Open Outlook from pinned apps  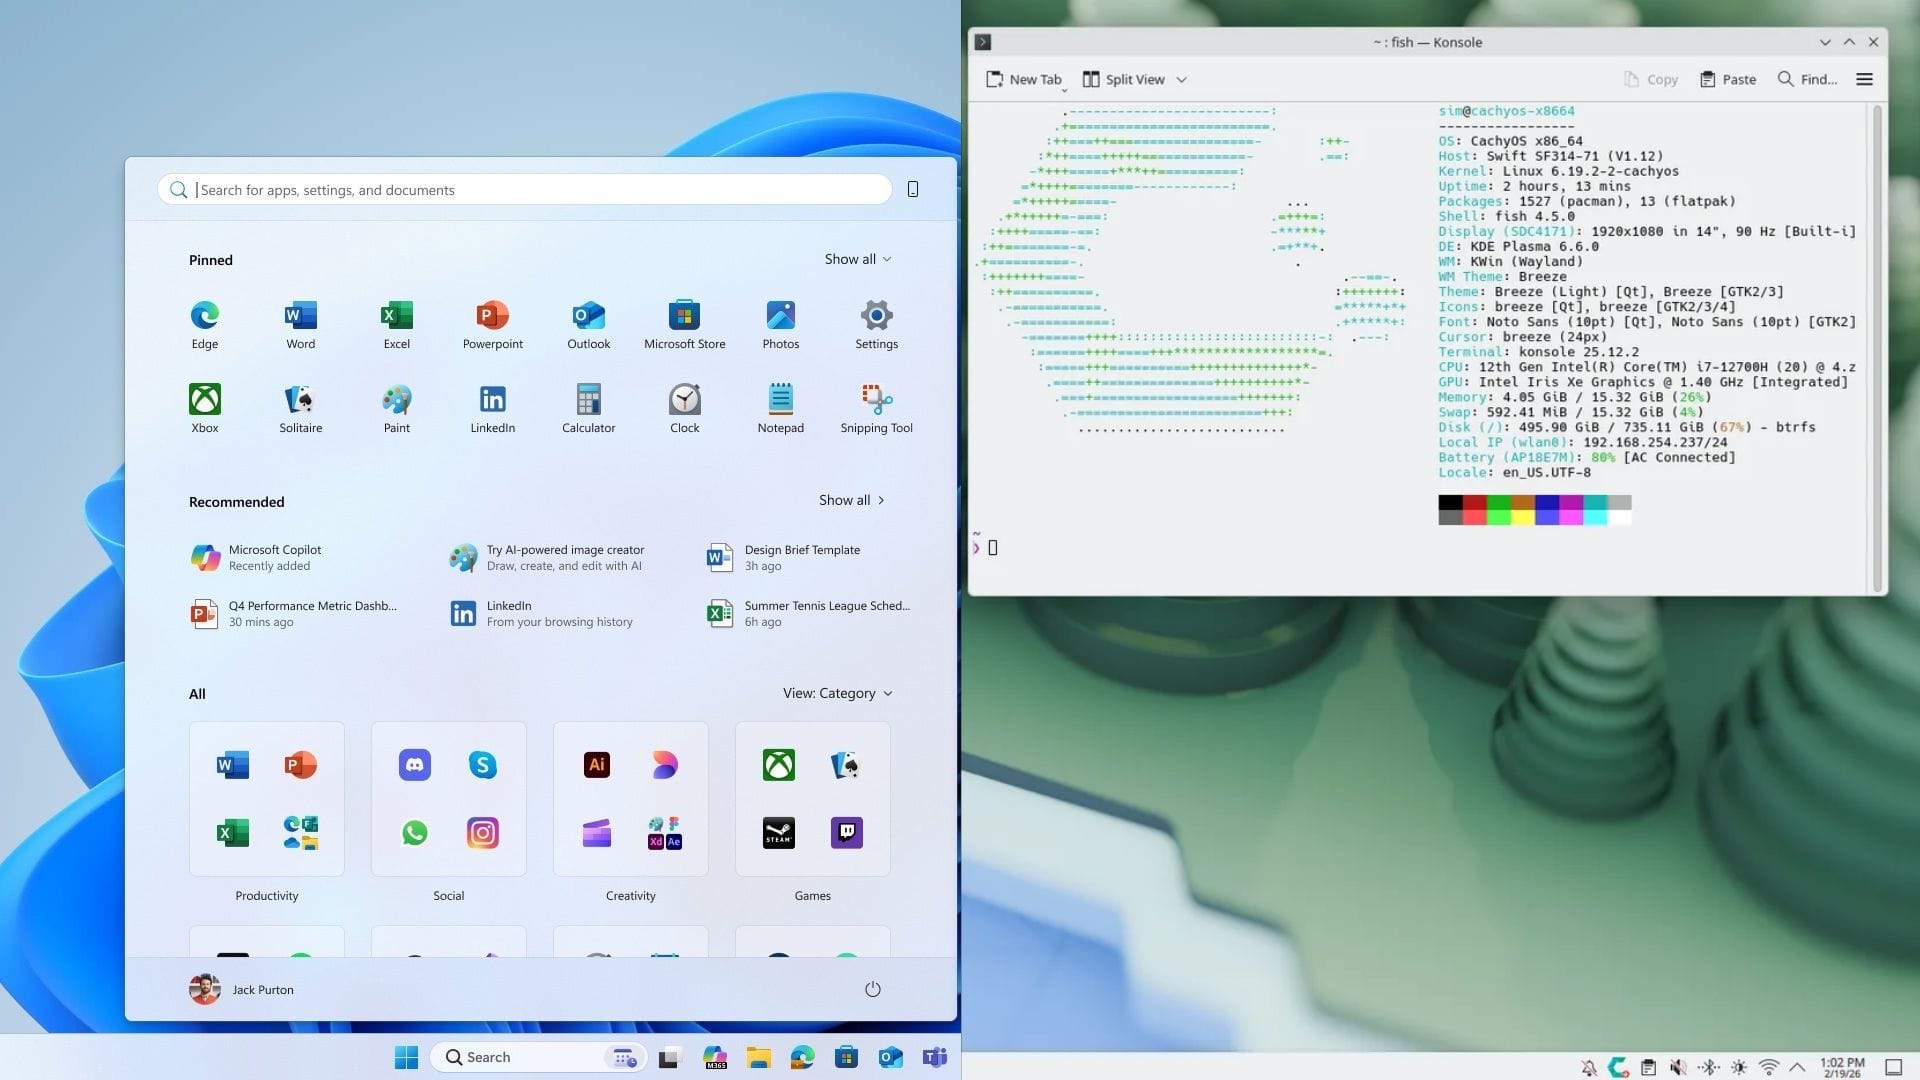589,325
